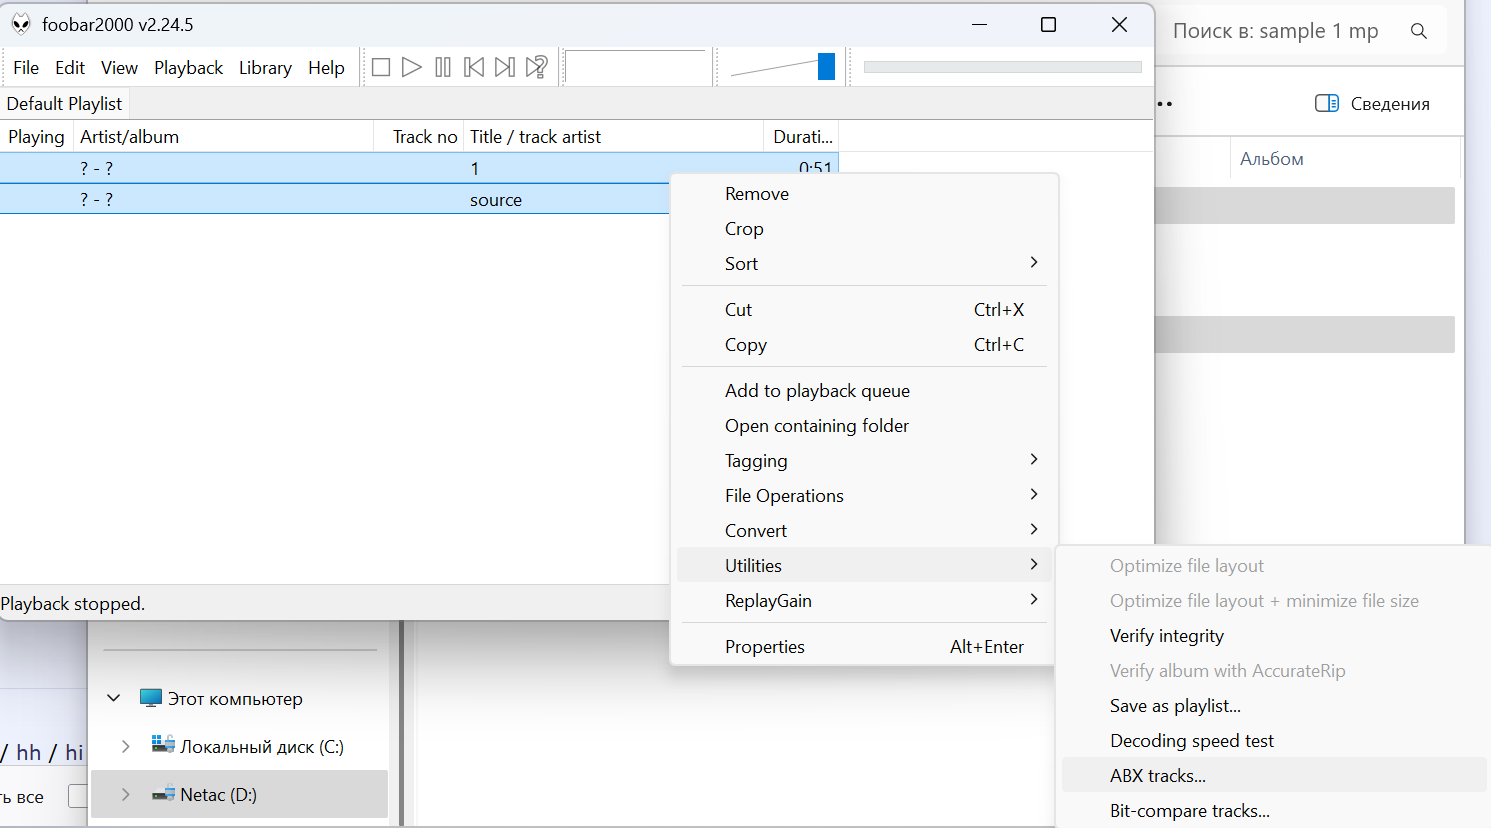Choose Crop from the context menu
The width and height of the screenshot is (1491, 828).
[x=864, y=229]
